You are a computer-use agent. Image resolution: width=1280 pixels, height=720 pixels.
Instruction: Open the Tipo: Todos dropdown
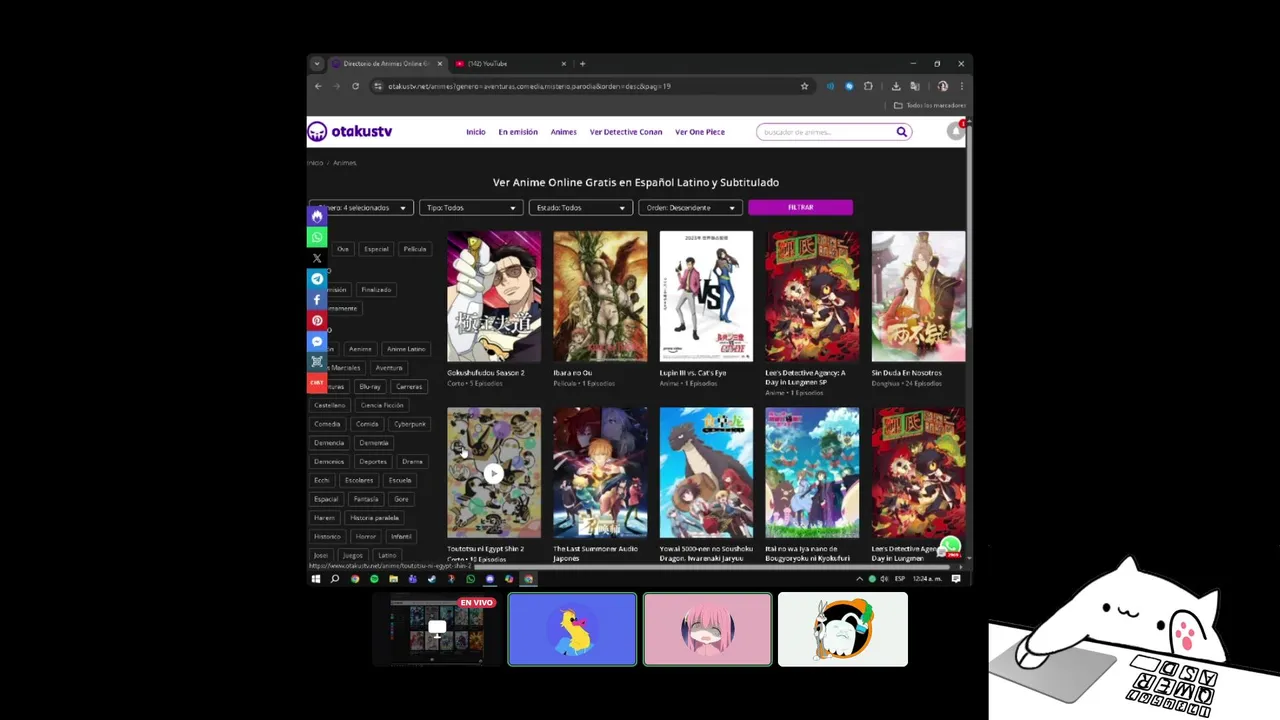coord(471,208)
